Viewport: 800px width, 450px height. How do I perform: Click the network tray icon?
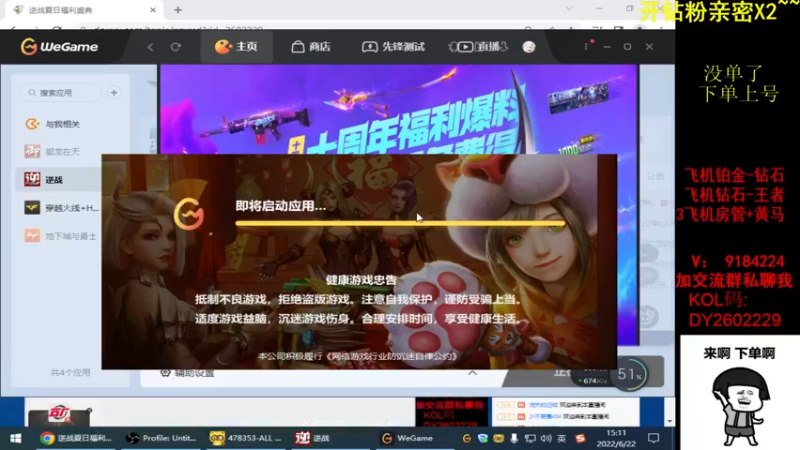click(x=530, y=438)
